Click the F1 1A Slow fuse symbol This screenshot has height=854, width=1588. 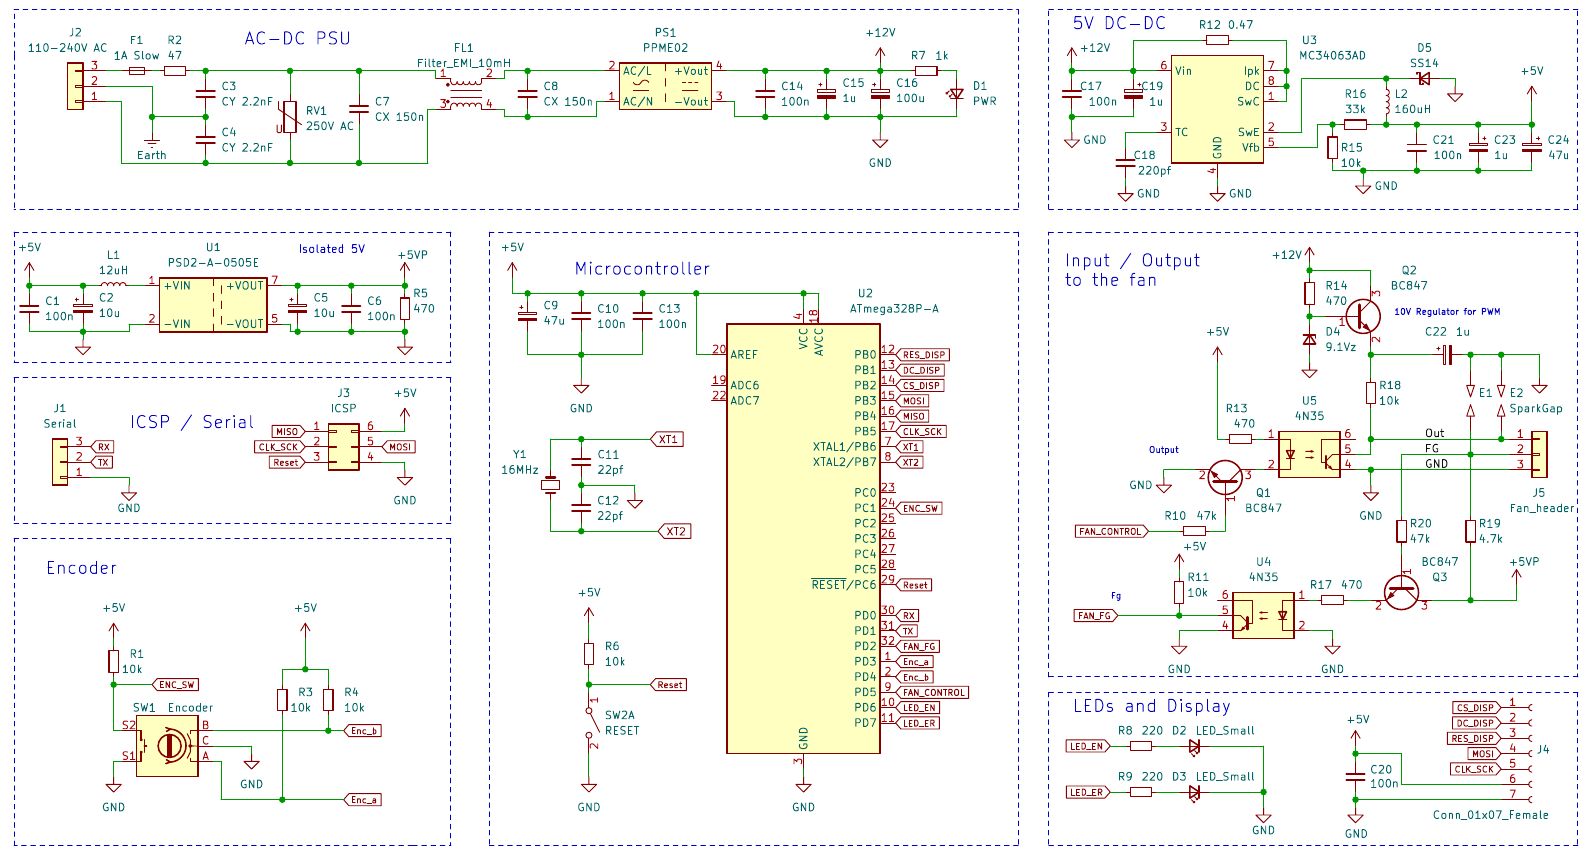pos(137,71)
